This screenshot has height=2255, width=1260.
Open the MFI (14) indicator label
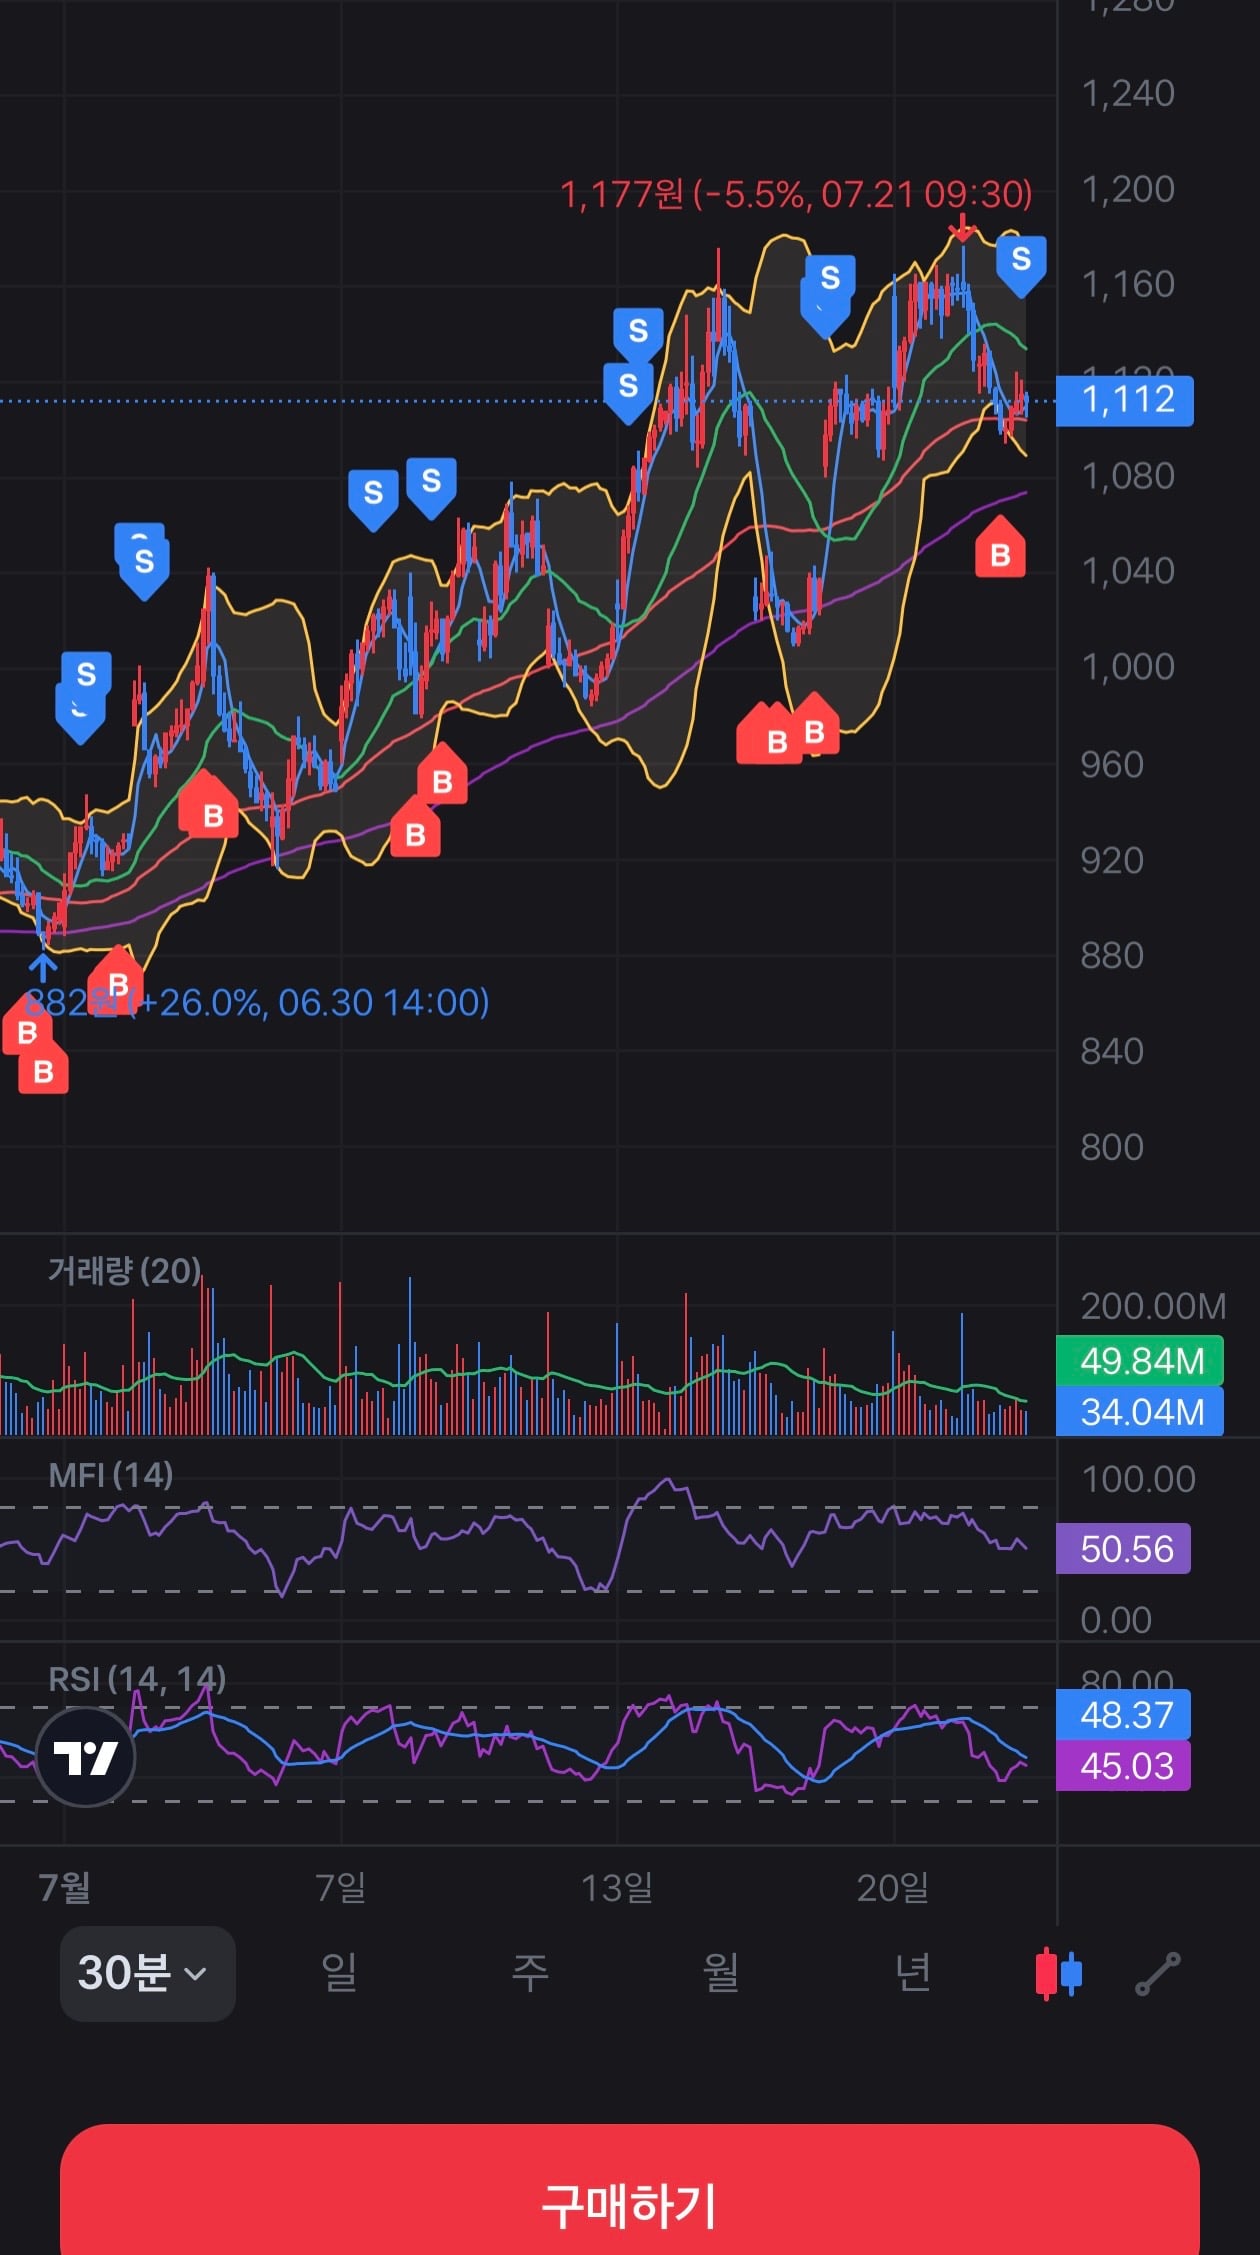pos(110,1475)
